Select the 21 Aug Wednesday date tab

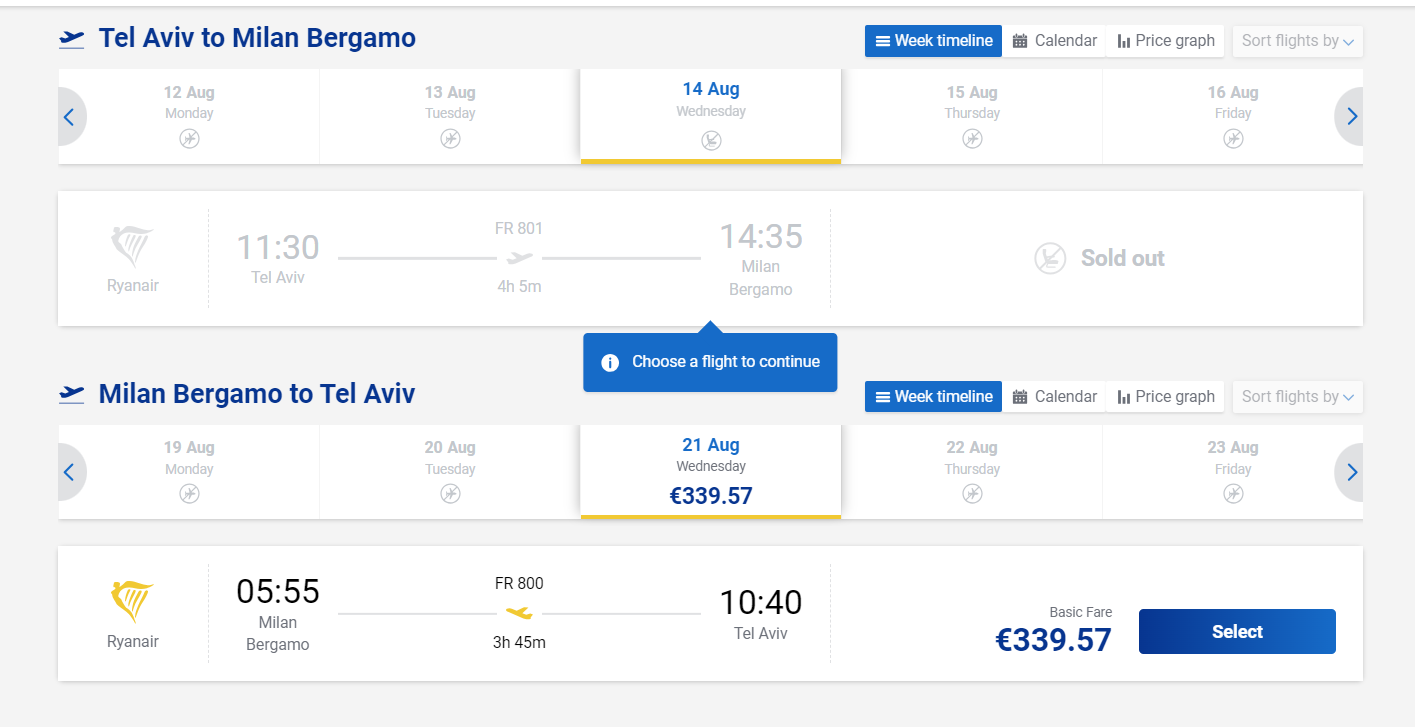(710, 470)
